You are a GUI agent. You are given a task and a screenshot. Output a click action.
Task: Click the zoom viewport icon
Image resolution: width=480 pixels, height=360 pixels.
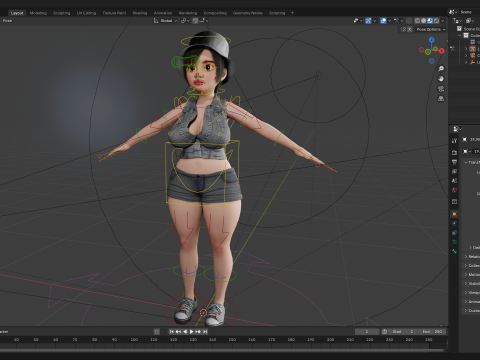(x=441, y=69)
